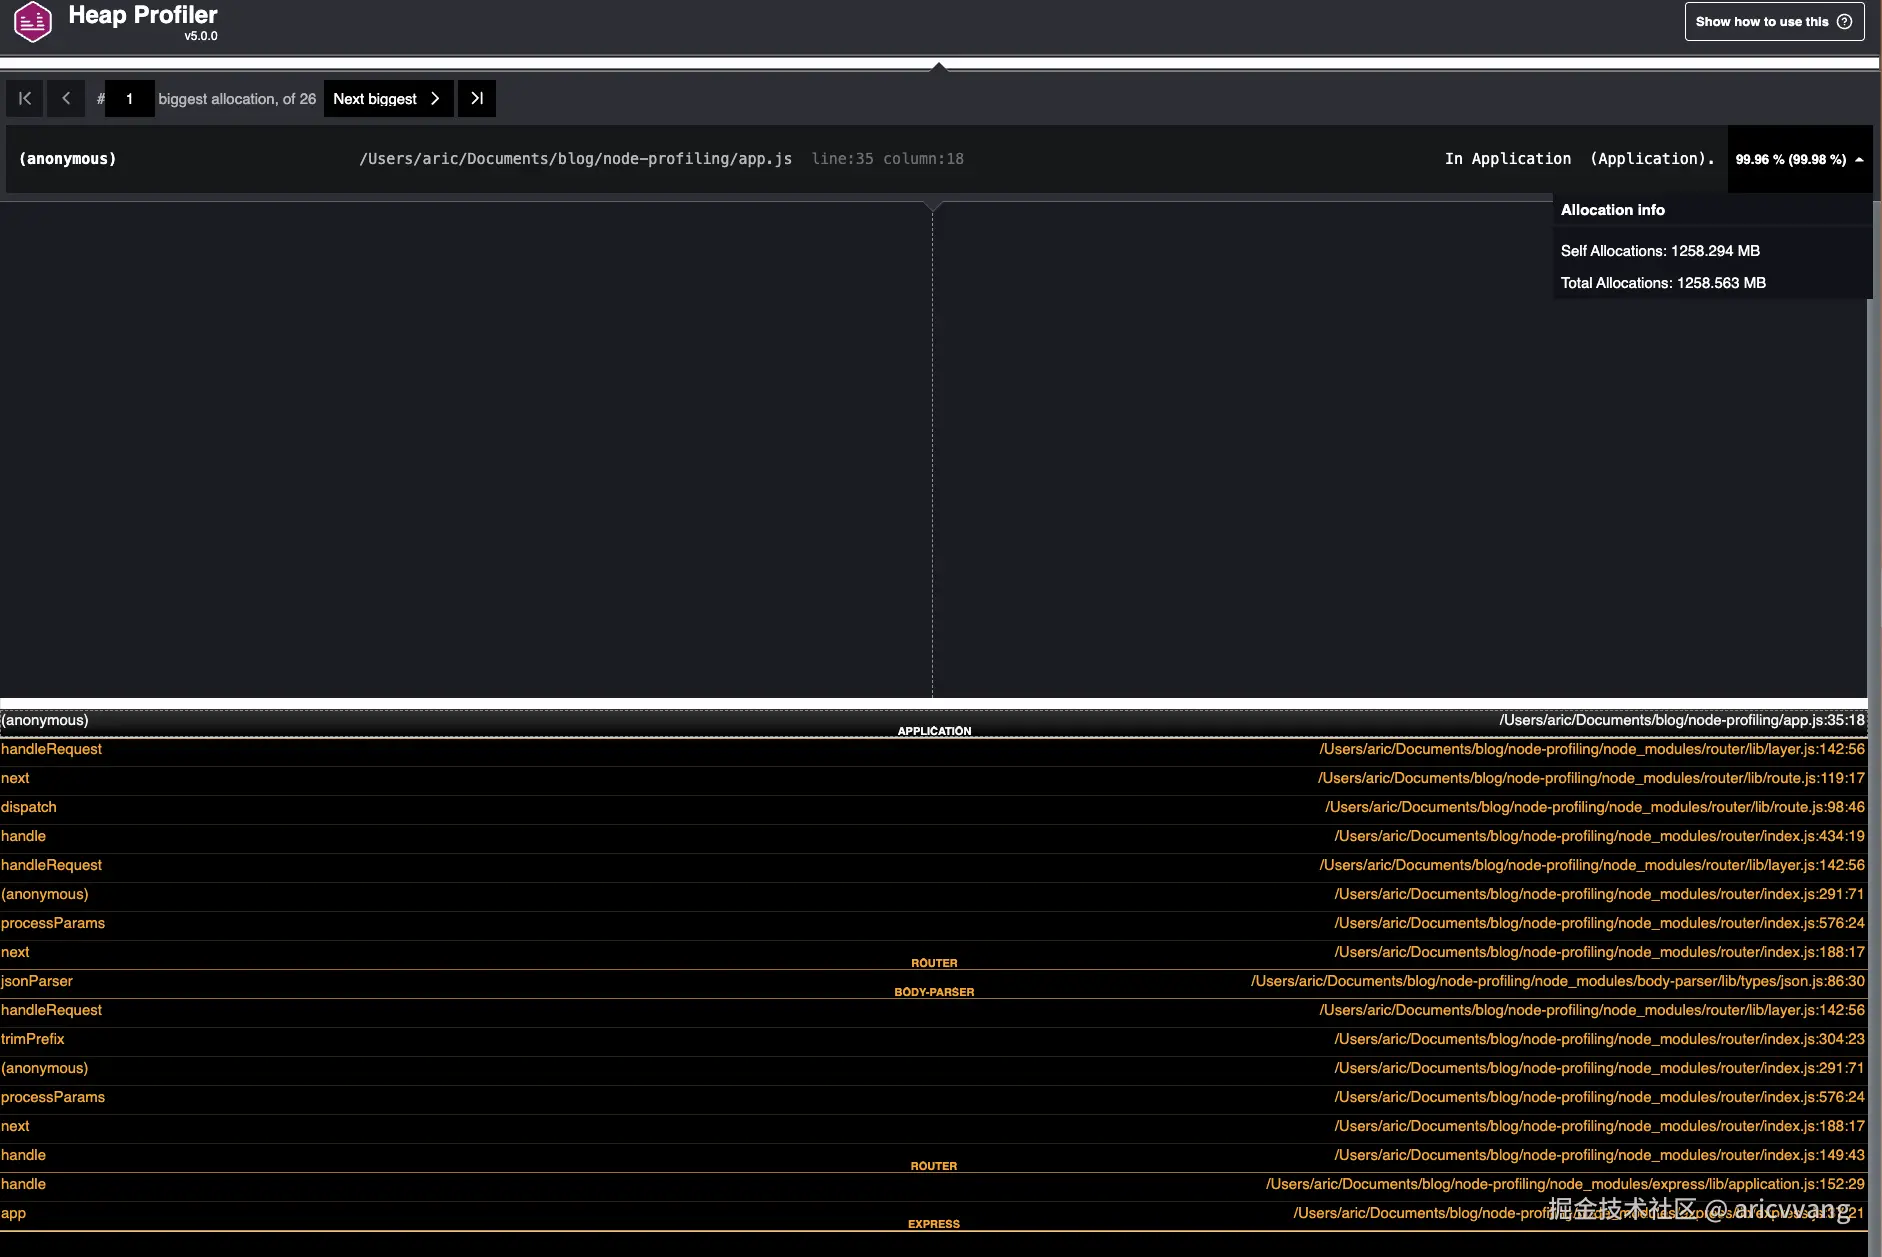Select the allocation number input showing 1
The height and width of the screenshot is (1257, 1882).
(x=129, y=98)
